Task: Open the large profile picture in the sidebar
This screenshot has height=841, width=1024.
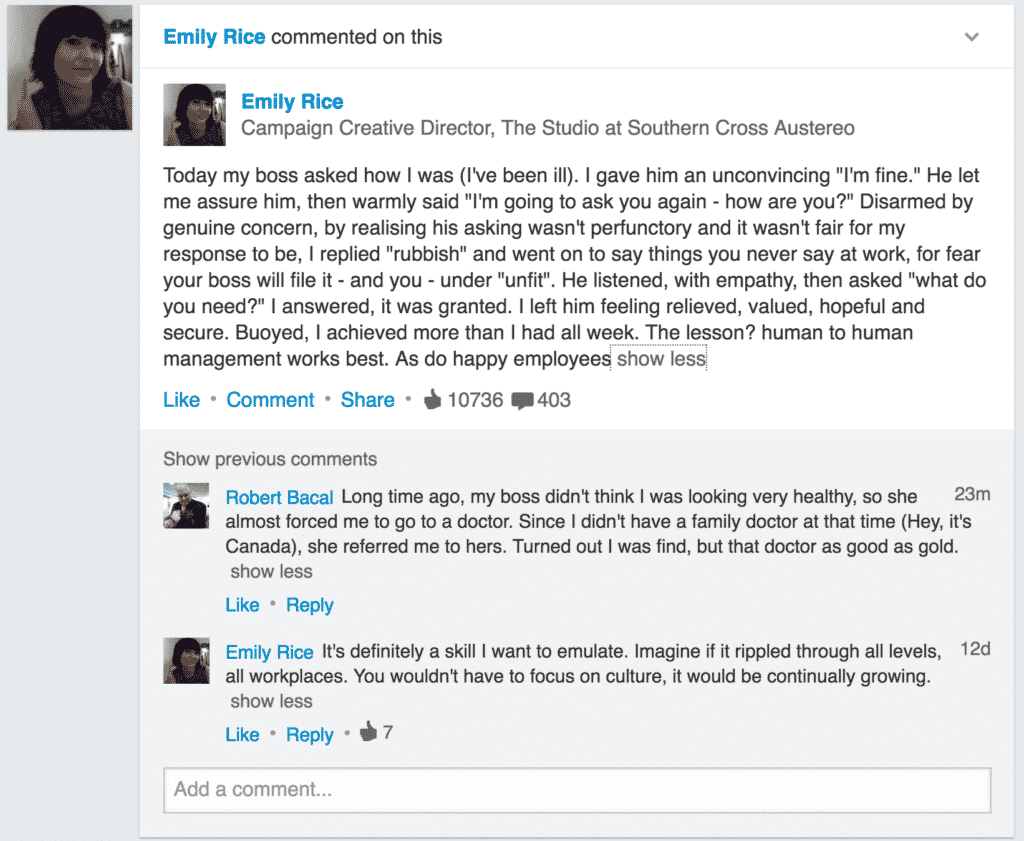Action: pos(69,66)
